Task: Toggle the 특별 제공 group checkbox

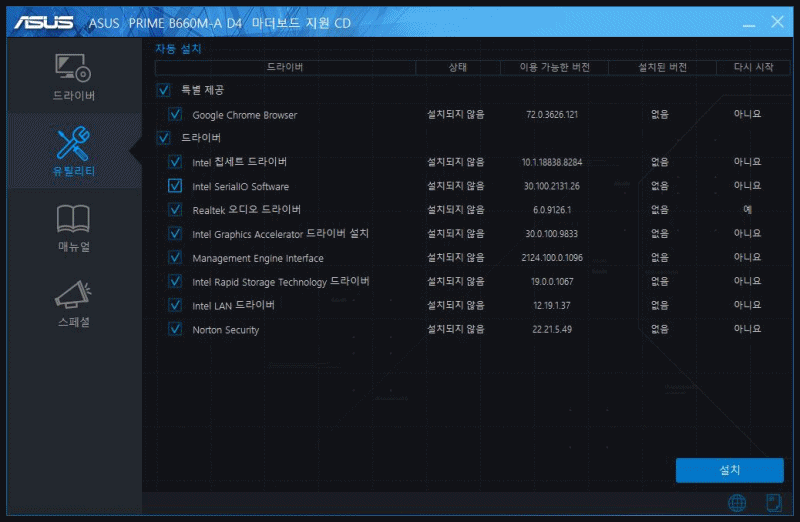Action: [163, 90]
